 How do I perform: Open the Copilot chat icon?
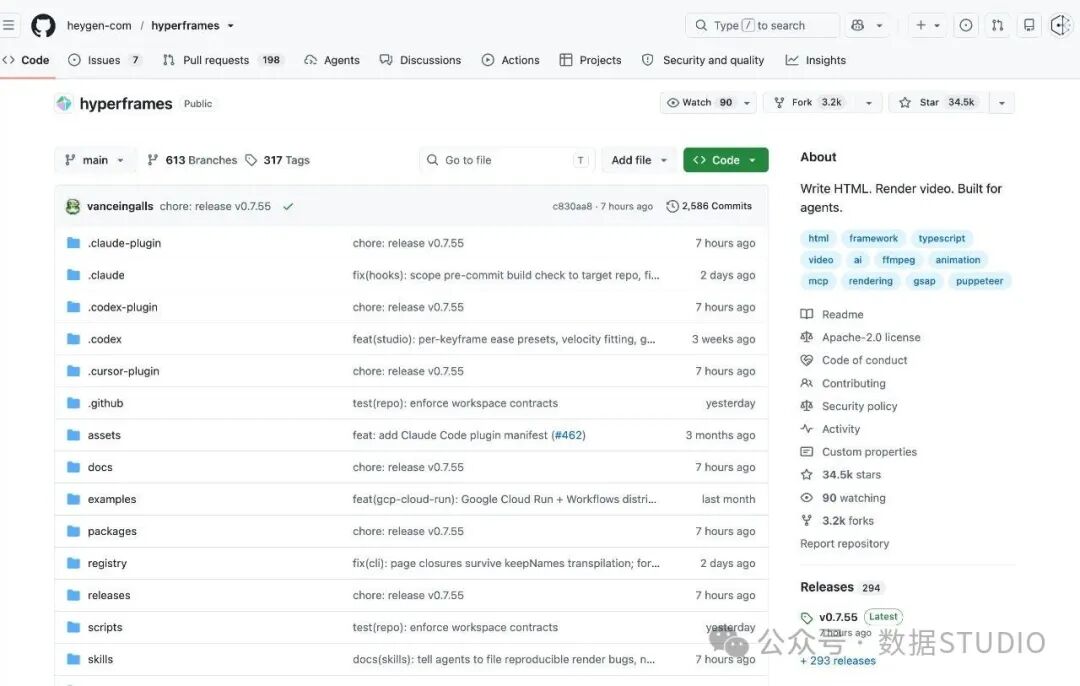click(858, 25)
